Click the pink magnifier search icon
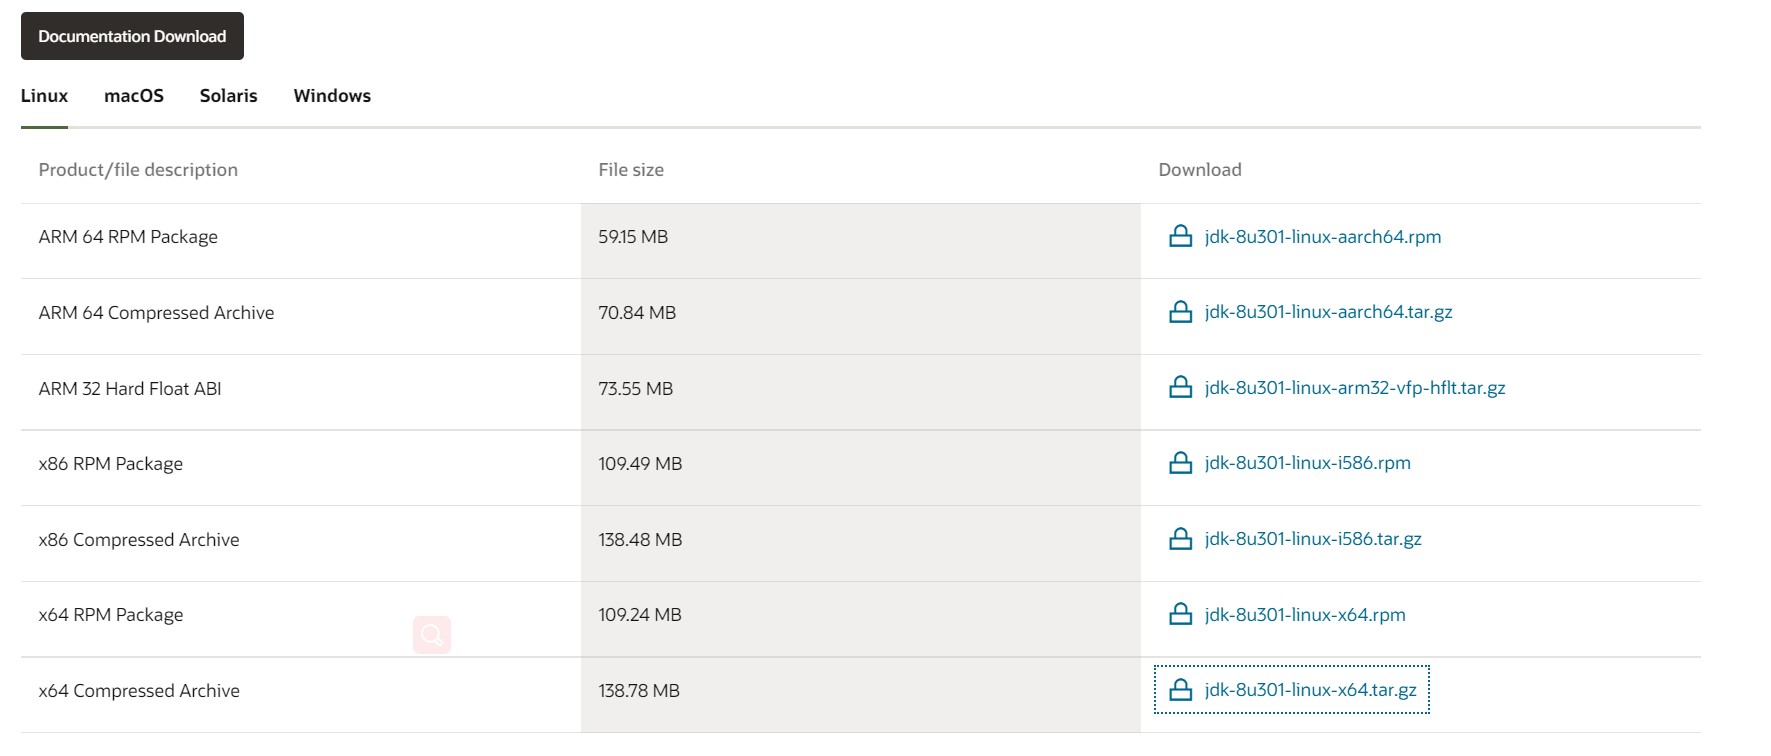1771x756 pixels. (x=432, y=635)
